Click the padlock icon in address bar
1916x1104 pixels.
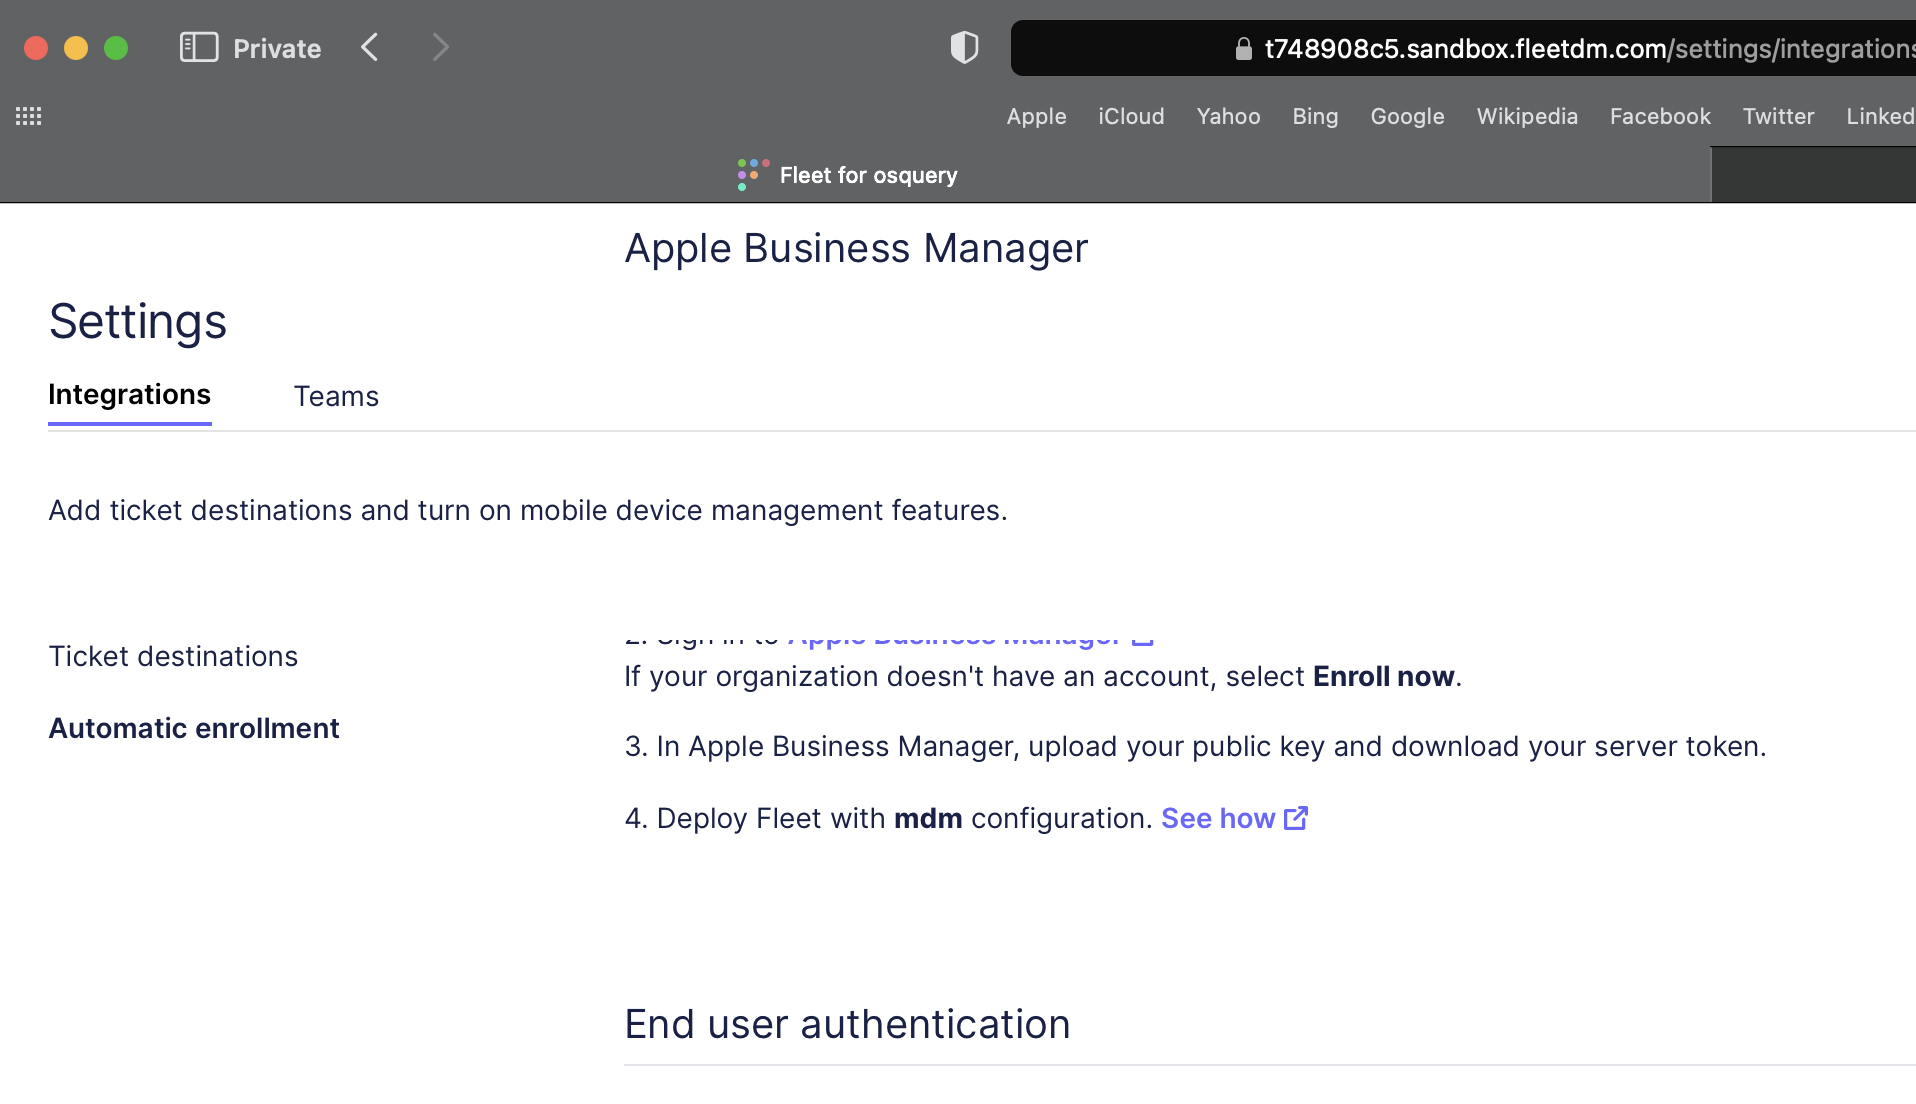1243,48
